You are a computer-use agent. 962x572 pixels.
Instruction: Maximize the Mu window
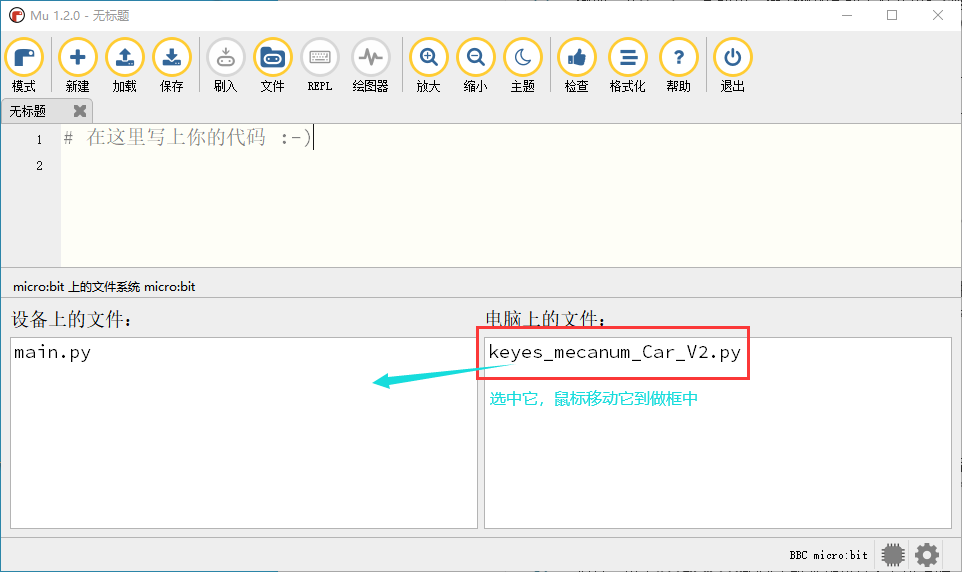pyautogui.click(x=892, y=15)
